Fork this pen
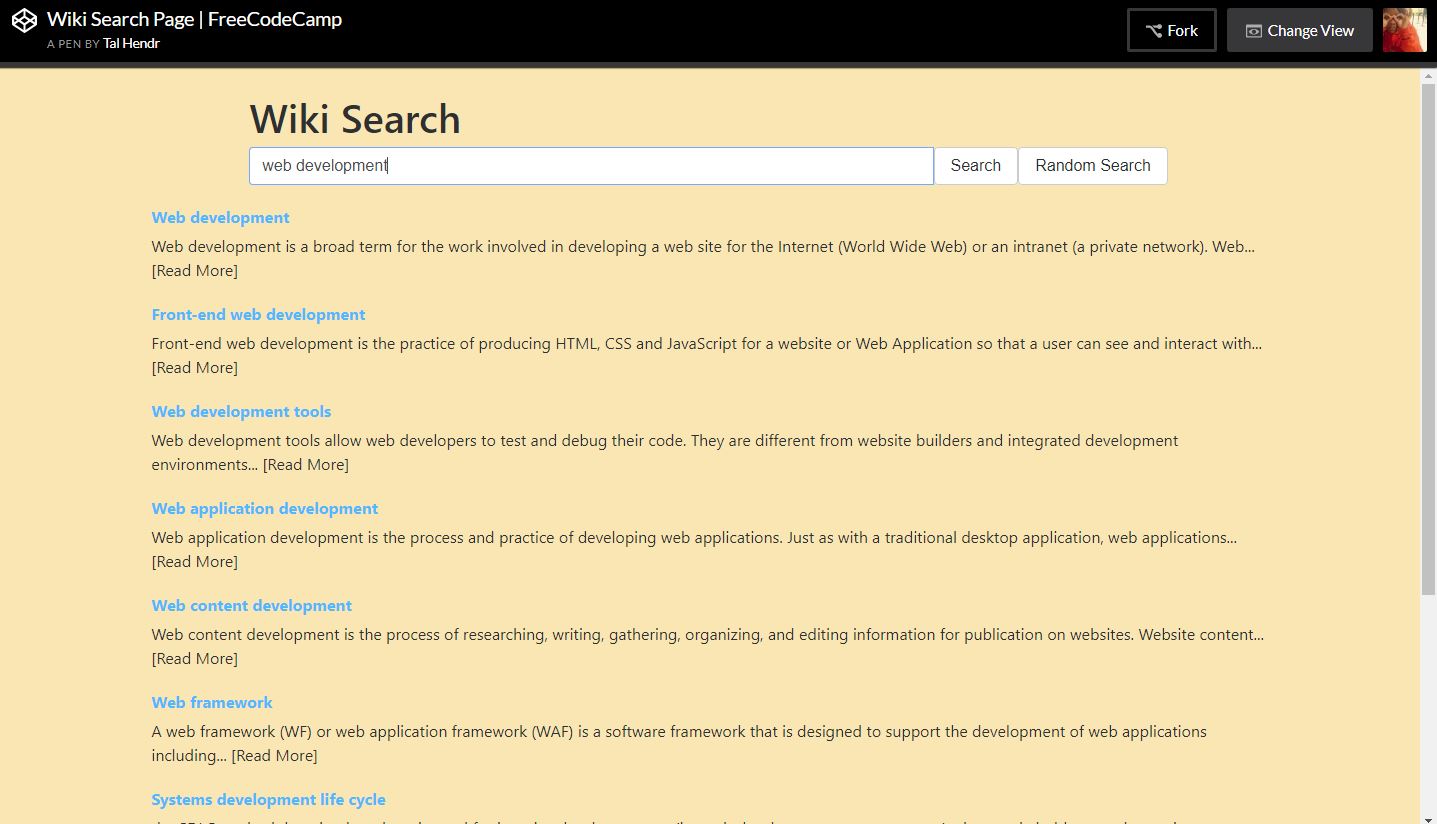Screen dimensions: 1437x824 point(1172,30)
